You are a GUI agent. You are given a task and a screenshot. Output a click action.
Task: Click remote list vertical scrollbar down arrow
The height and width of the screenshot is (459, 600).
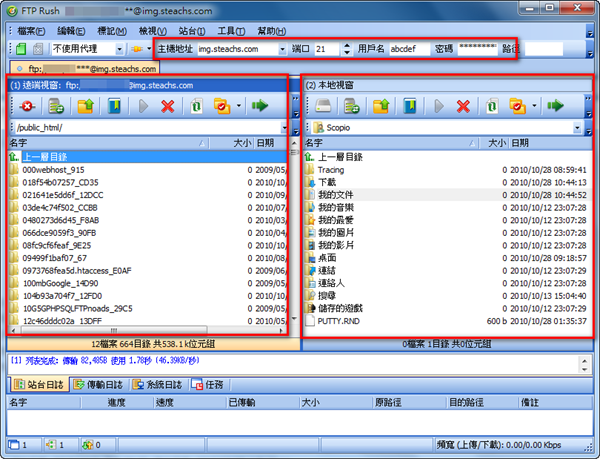point(294,319)
